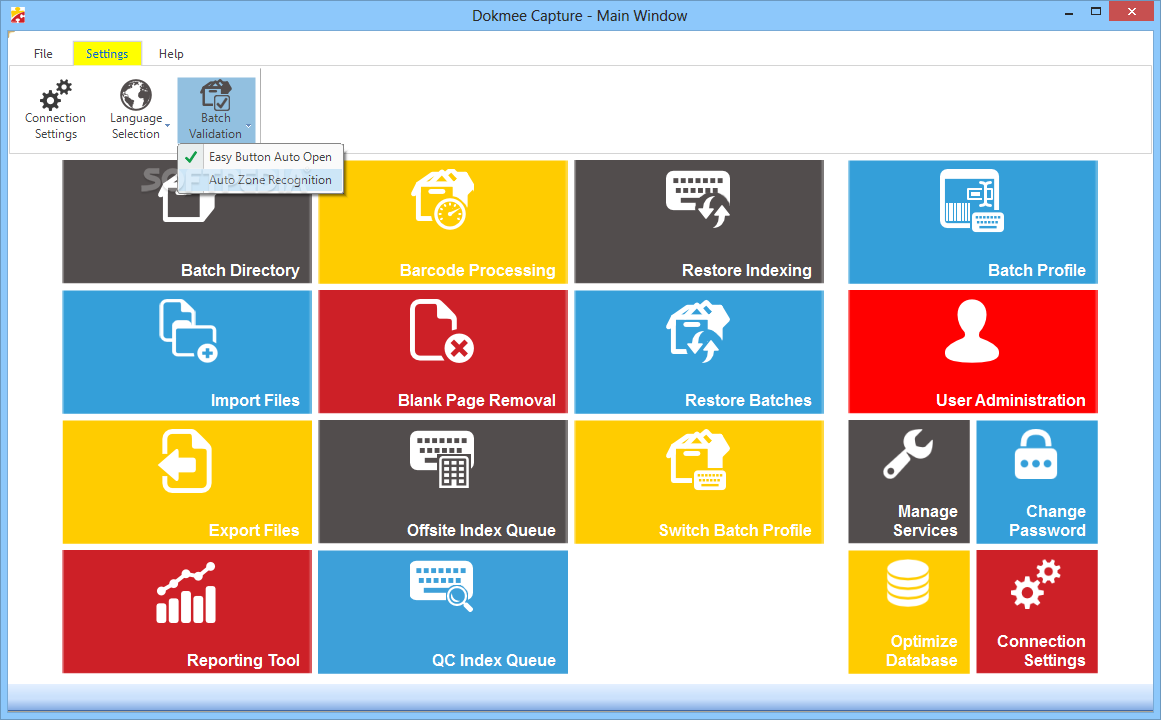Open the Batch Directory tile
1161x720 pixels.
point(187,221)
